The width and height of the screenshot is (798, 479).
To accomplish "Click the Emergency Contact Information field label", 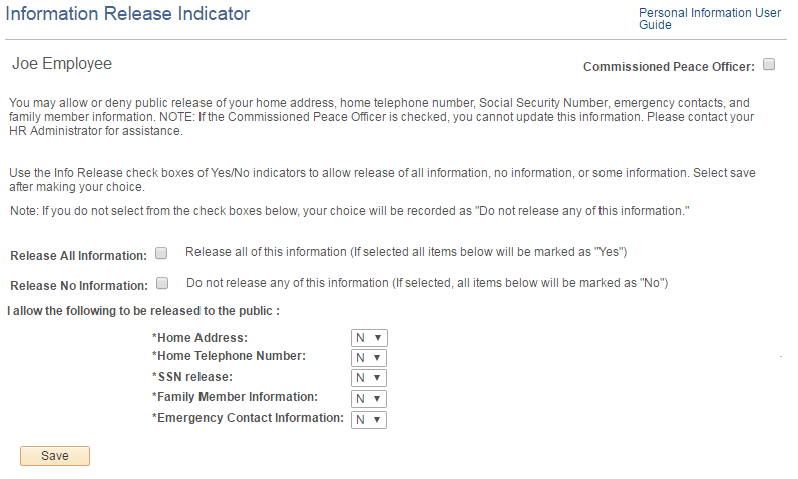I will click(x=247, y=418).
